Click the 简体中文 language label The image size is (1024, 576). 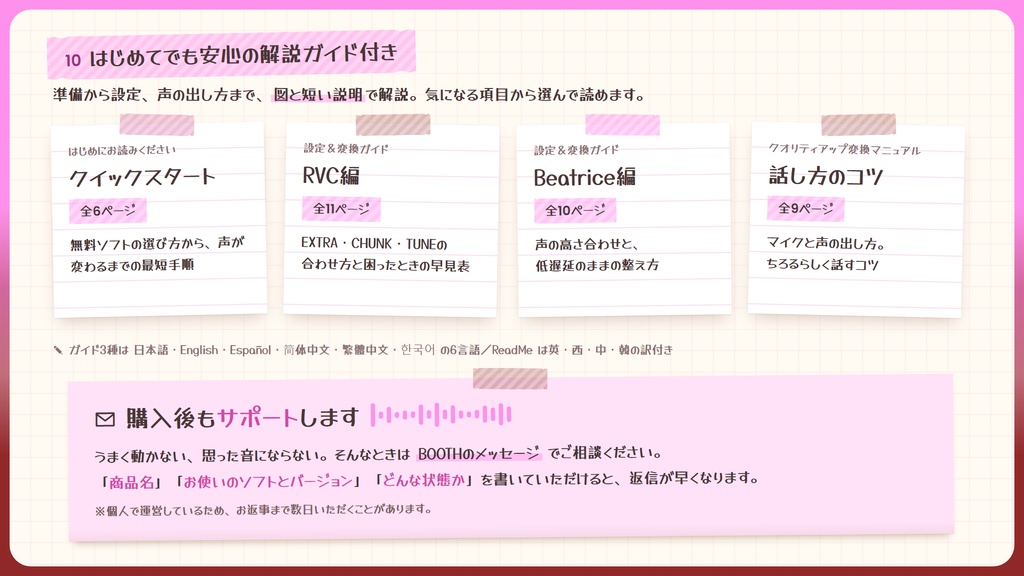306,350
